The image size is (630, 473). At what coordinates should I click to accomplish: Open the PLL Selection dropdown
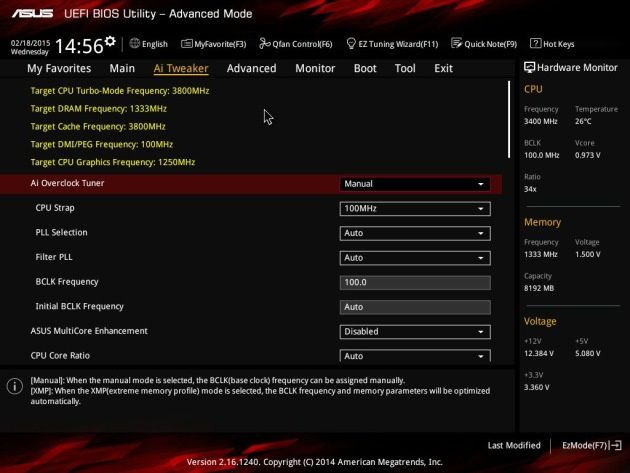415,233
